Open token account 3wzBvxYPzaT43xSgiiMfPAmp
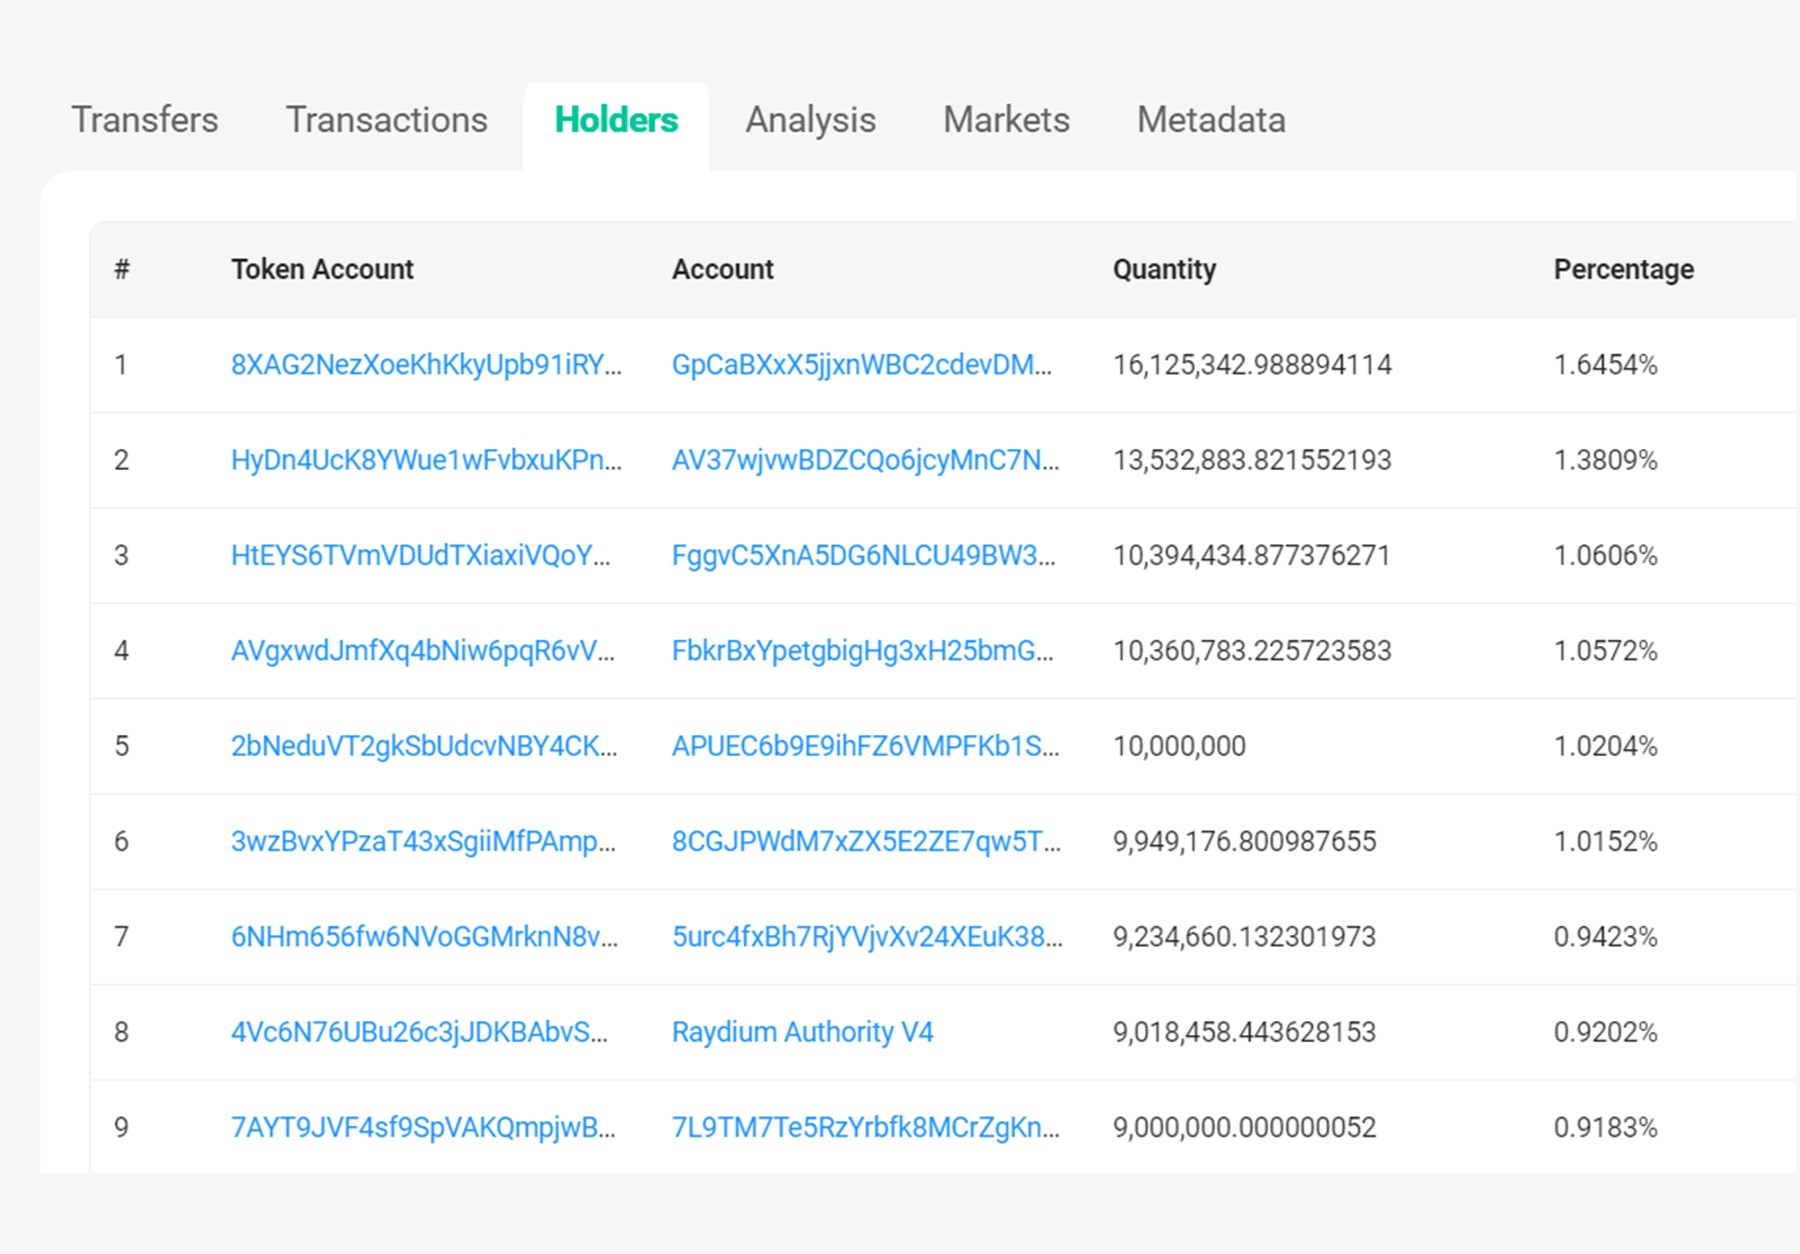 click(423, 841)
